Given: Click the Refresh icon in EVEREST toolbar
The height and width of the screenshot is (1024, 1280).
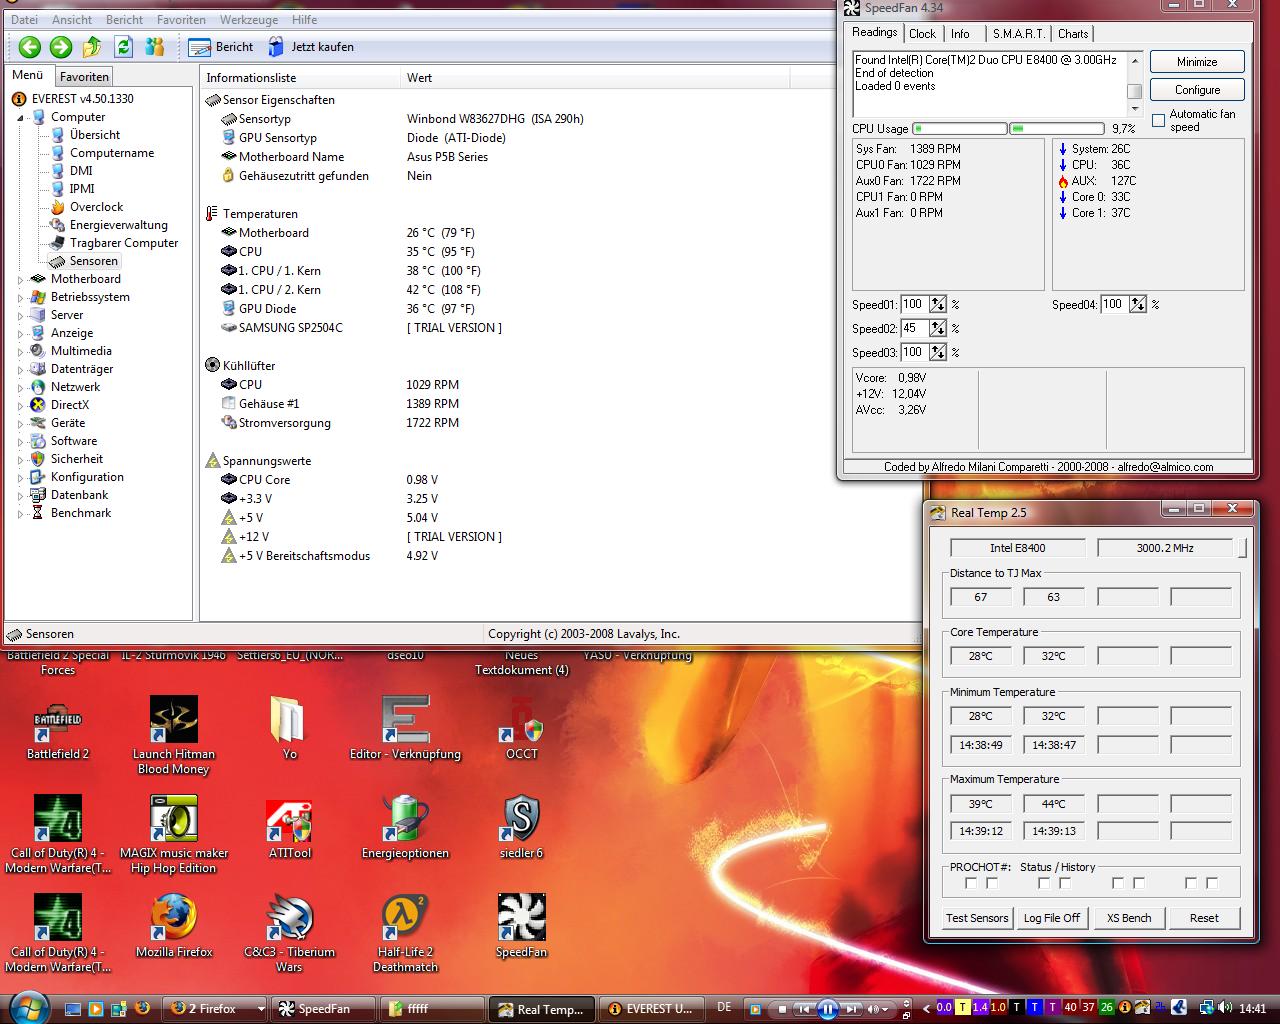Looking at the screenshot, I should point(123,47).
